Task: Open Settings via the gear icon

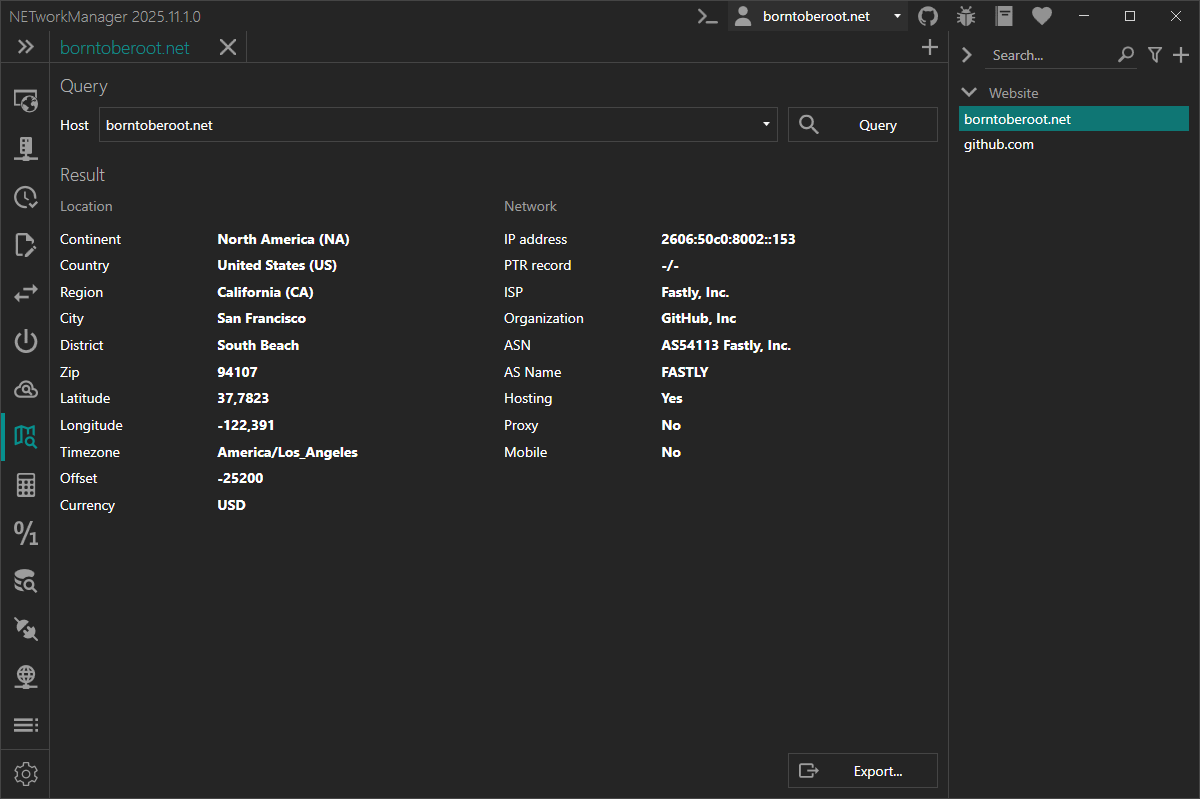Action: point(26,774)
